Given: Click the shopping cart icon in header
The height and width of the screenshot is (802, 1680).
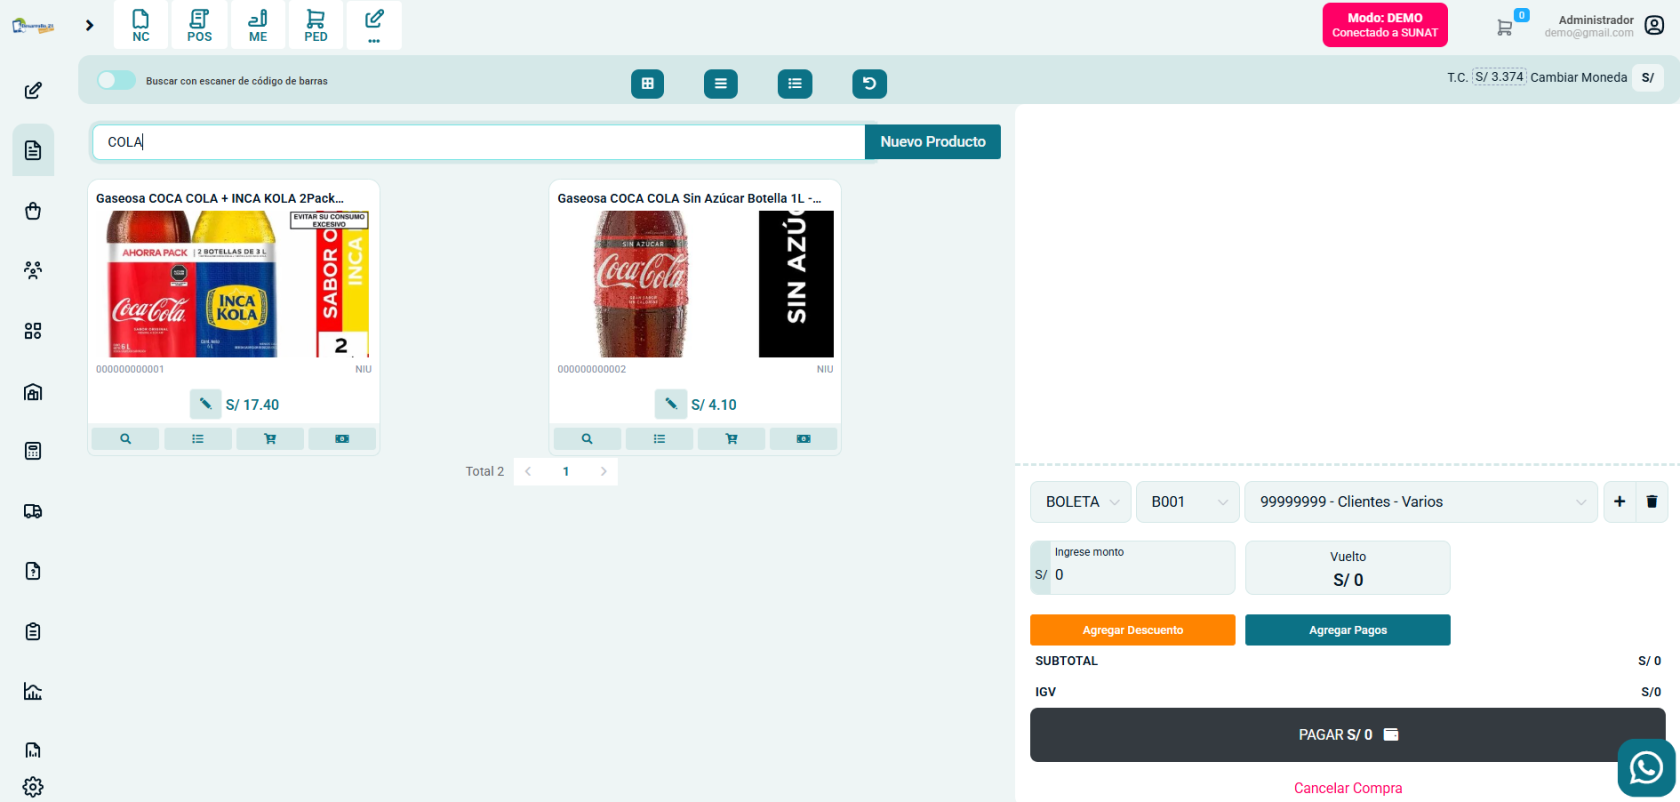Looking at the screenshot, I should [x=1504, y=28].
